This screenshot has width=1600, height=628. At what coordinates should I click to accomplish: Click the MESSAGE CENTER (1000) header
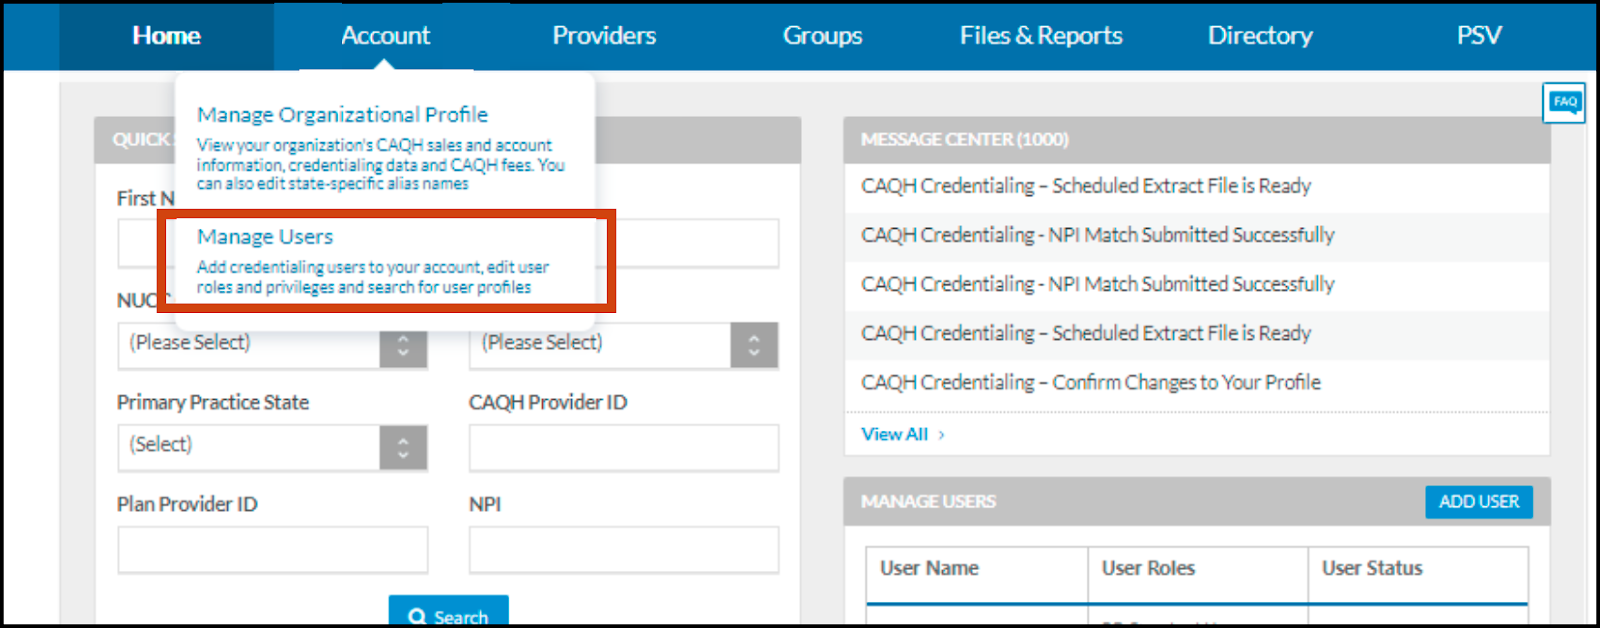coord(965,140)
